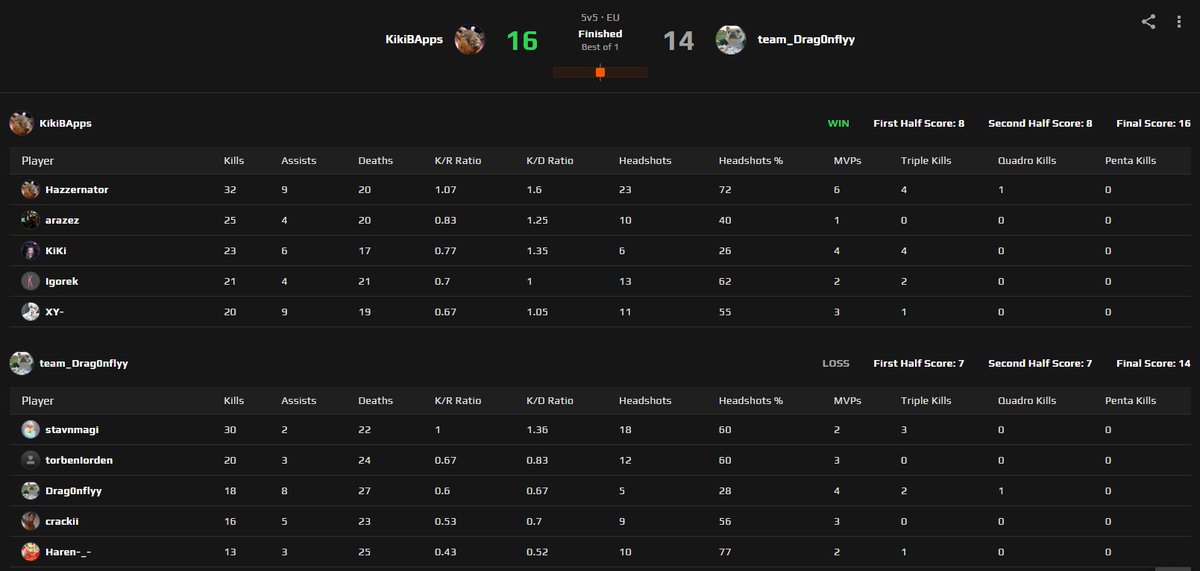Open arazez's player profile link
Viewport: 1200px width, 571px height.
tap(63, 220)
